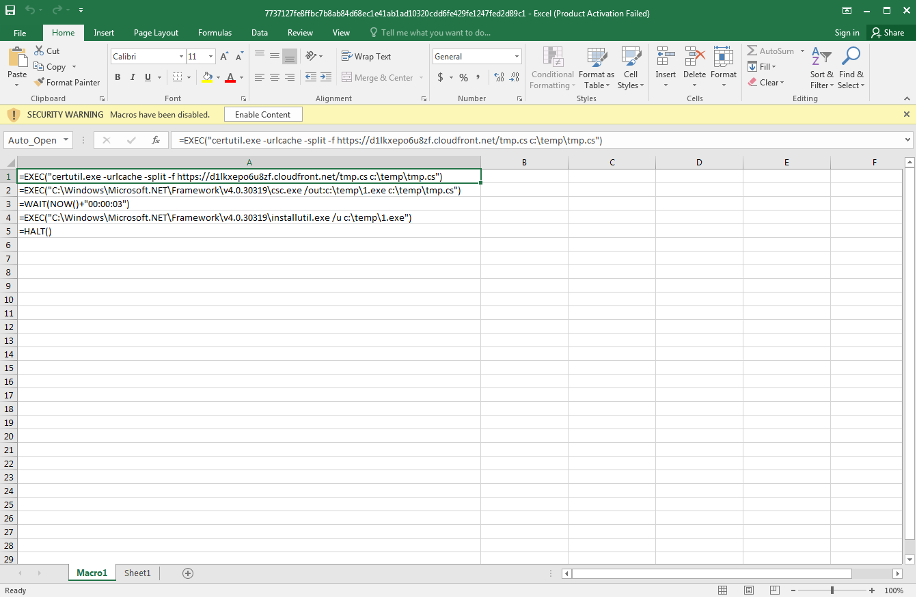Expand the Name Box dropdown
The height and width of the screenshot is (597, 916).
click(x=66, y=140)
